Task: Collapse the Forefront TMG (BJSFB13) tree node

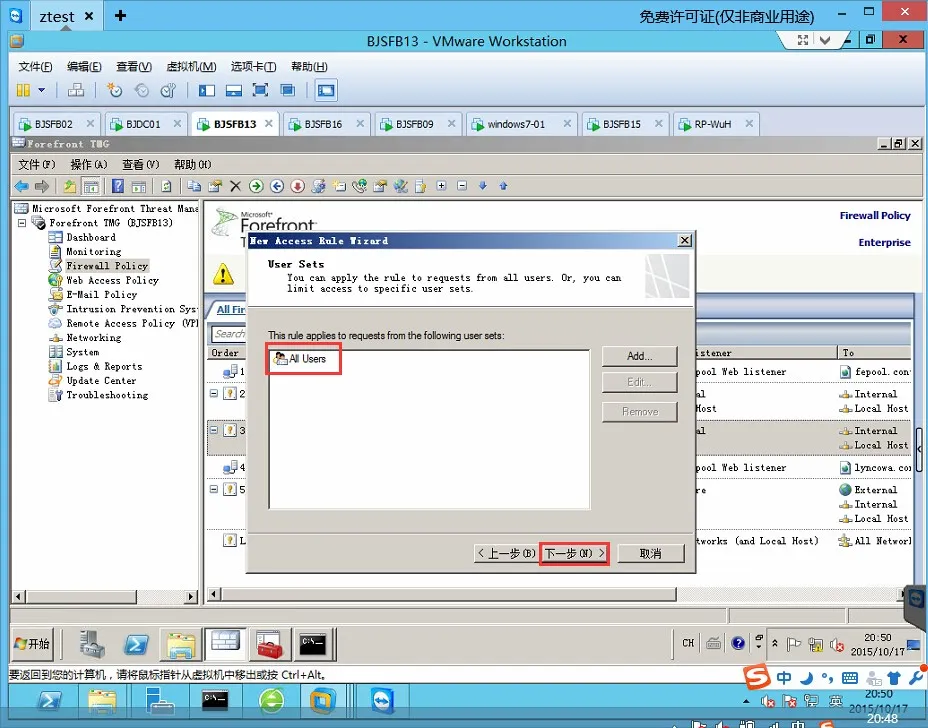Action: click(22, 223)
